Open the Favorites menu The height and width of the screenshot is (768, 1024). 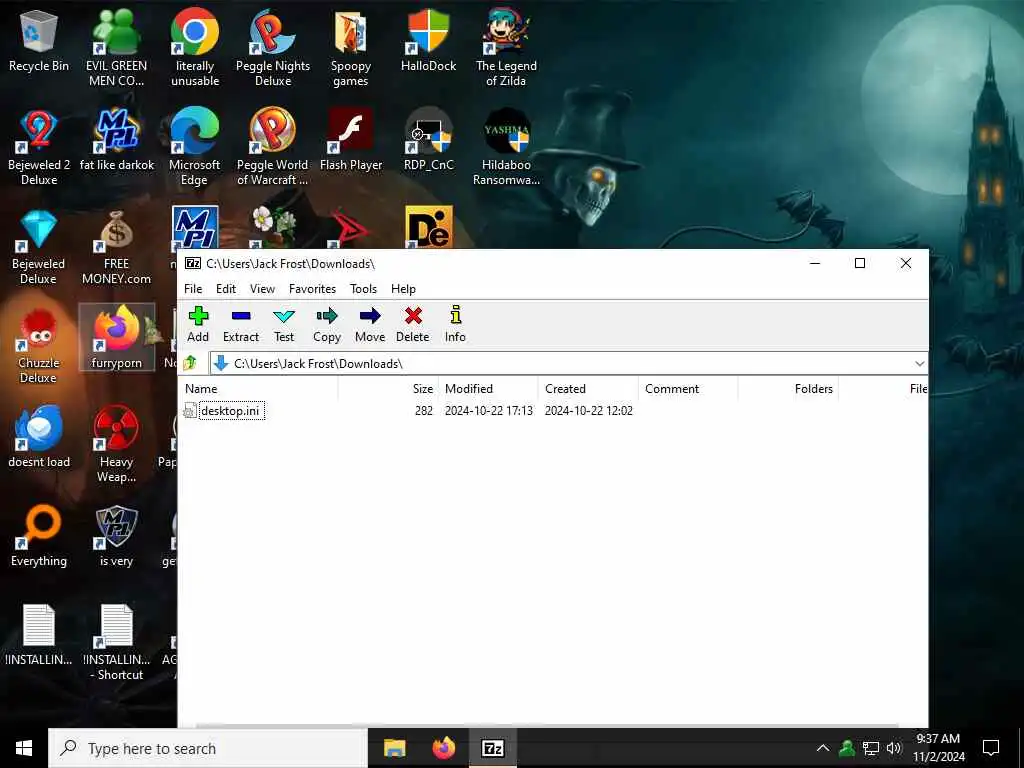(312, 289)
